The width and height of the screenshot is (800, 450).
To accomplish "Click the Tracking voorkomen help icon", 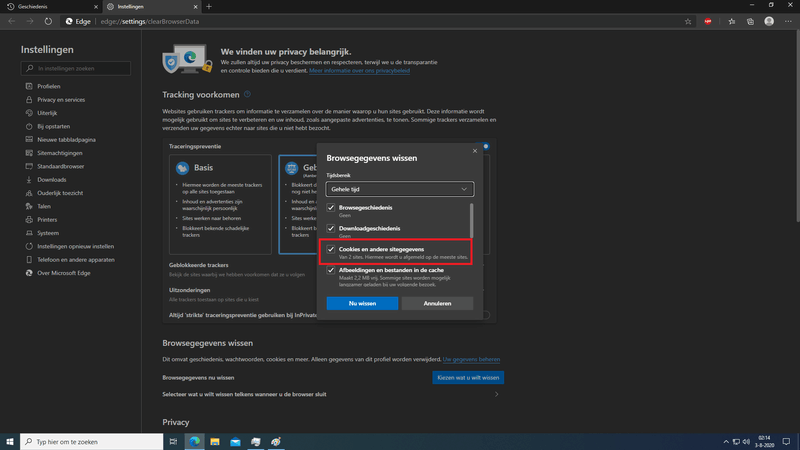I will (247, 94).
